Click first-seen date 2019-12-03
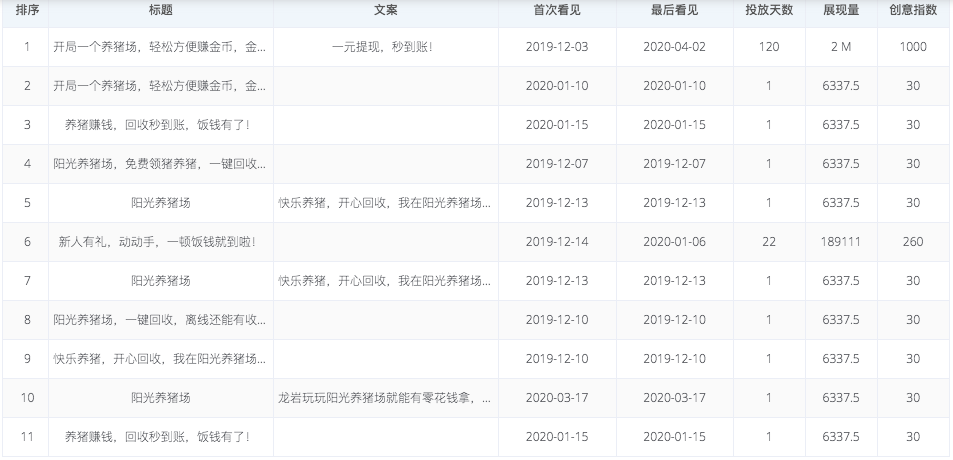 pos(557,47)
